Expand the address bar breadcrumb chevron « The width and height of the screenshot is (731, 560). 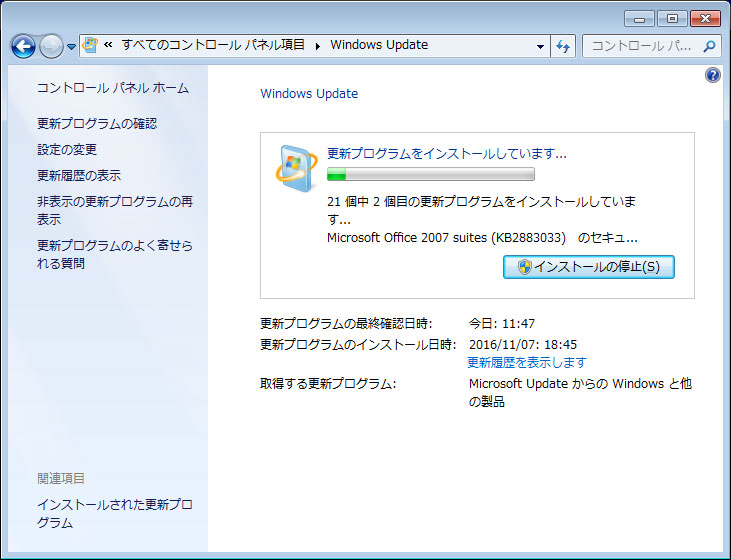point(108,45)
